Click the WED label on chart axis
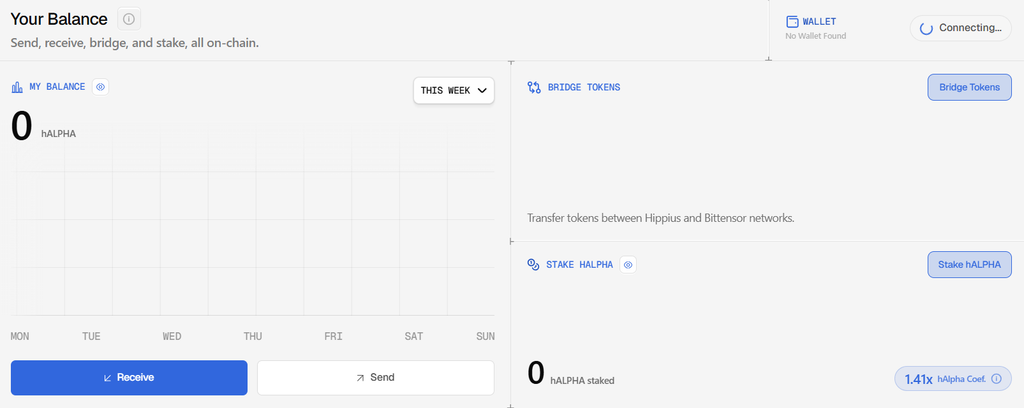1024x408 pixels. [172, 337]
